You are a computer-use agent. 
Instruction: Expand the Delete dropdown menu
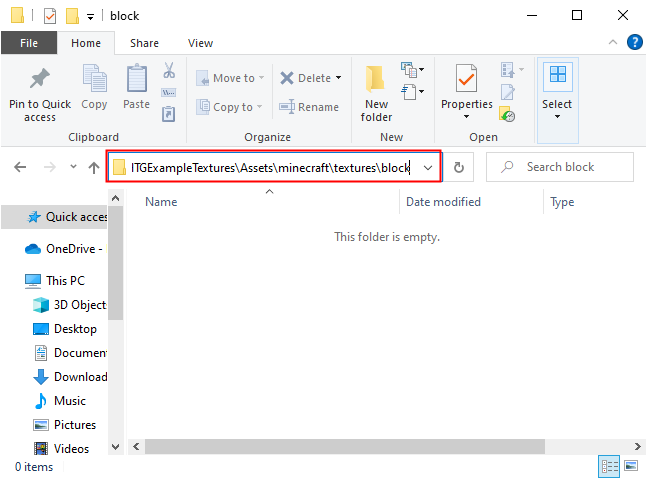pos(338,78)
